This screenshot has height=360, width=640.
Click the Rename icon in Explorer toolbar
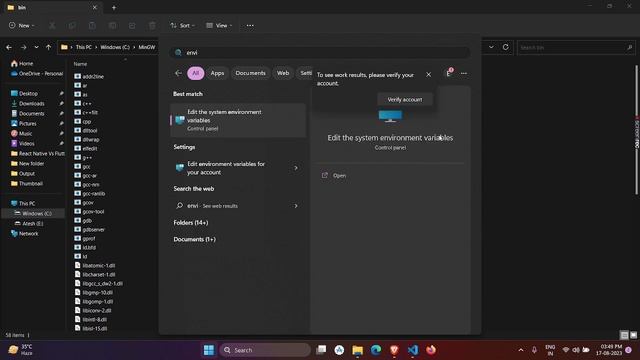[112, 26]
